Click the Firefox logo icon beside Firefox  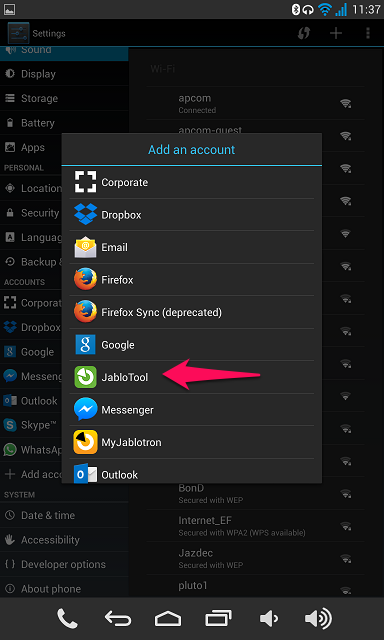click(x=85, y=280)
